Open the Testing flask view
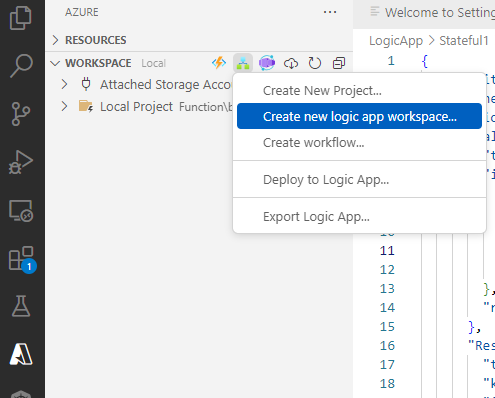This screenshot has height=398, width=495. tap(21, 306)
